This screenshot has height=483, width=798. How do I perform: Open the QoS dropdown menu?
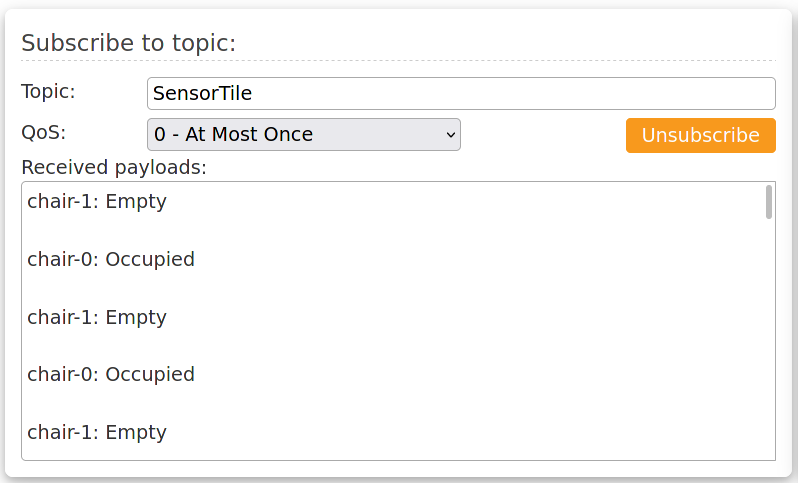[303, 134]
